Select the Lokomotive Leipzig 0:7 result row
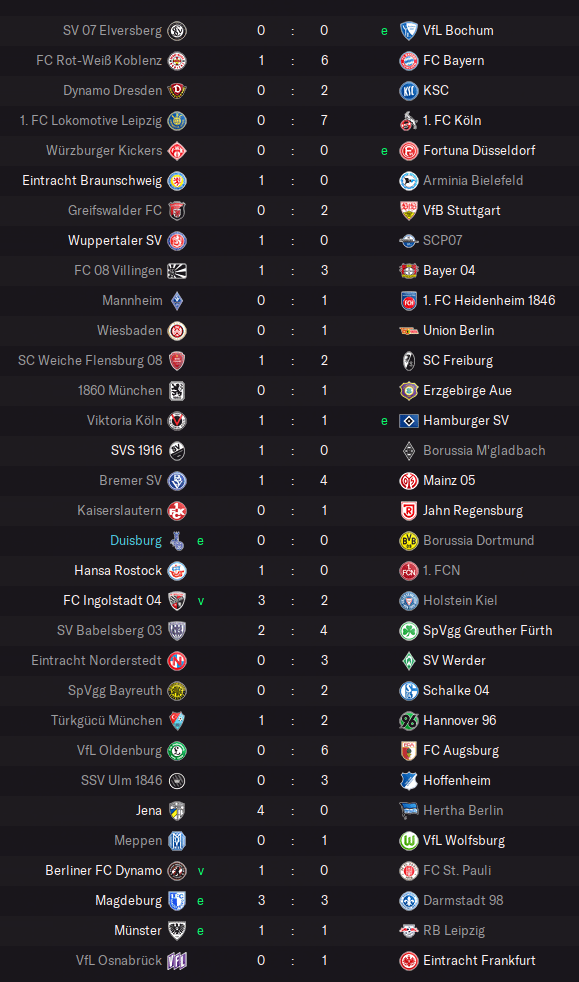 [x=289, y=121]
